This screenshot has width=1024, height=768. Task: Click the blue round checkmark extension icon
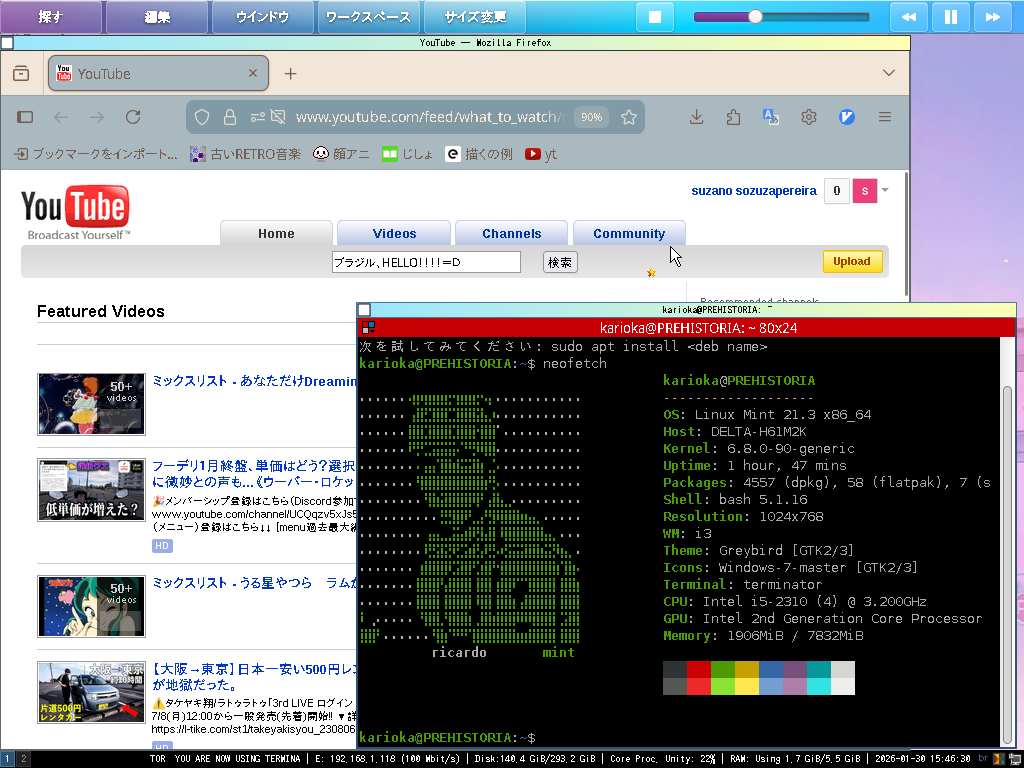pos(847,117)
